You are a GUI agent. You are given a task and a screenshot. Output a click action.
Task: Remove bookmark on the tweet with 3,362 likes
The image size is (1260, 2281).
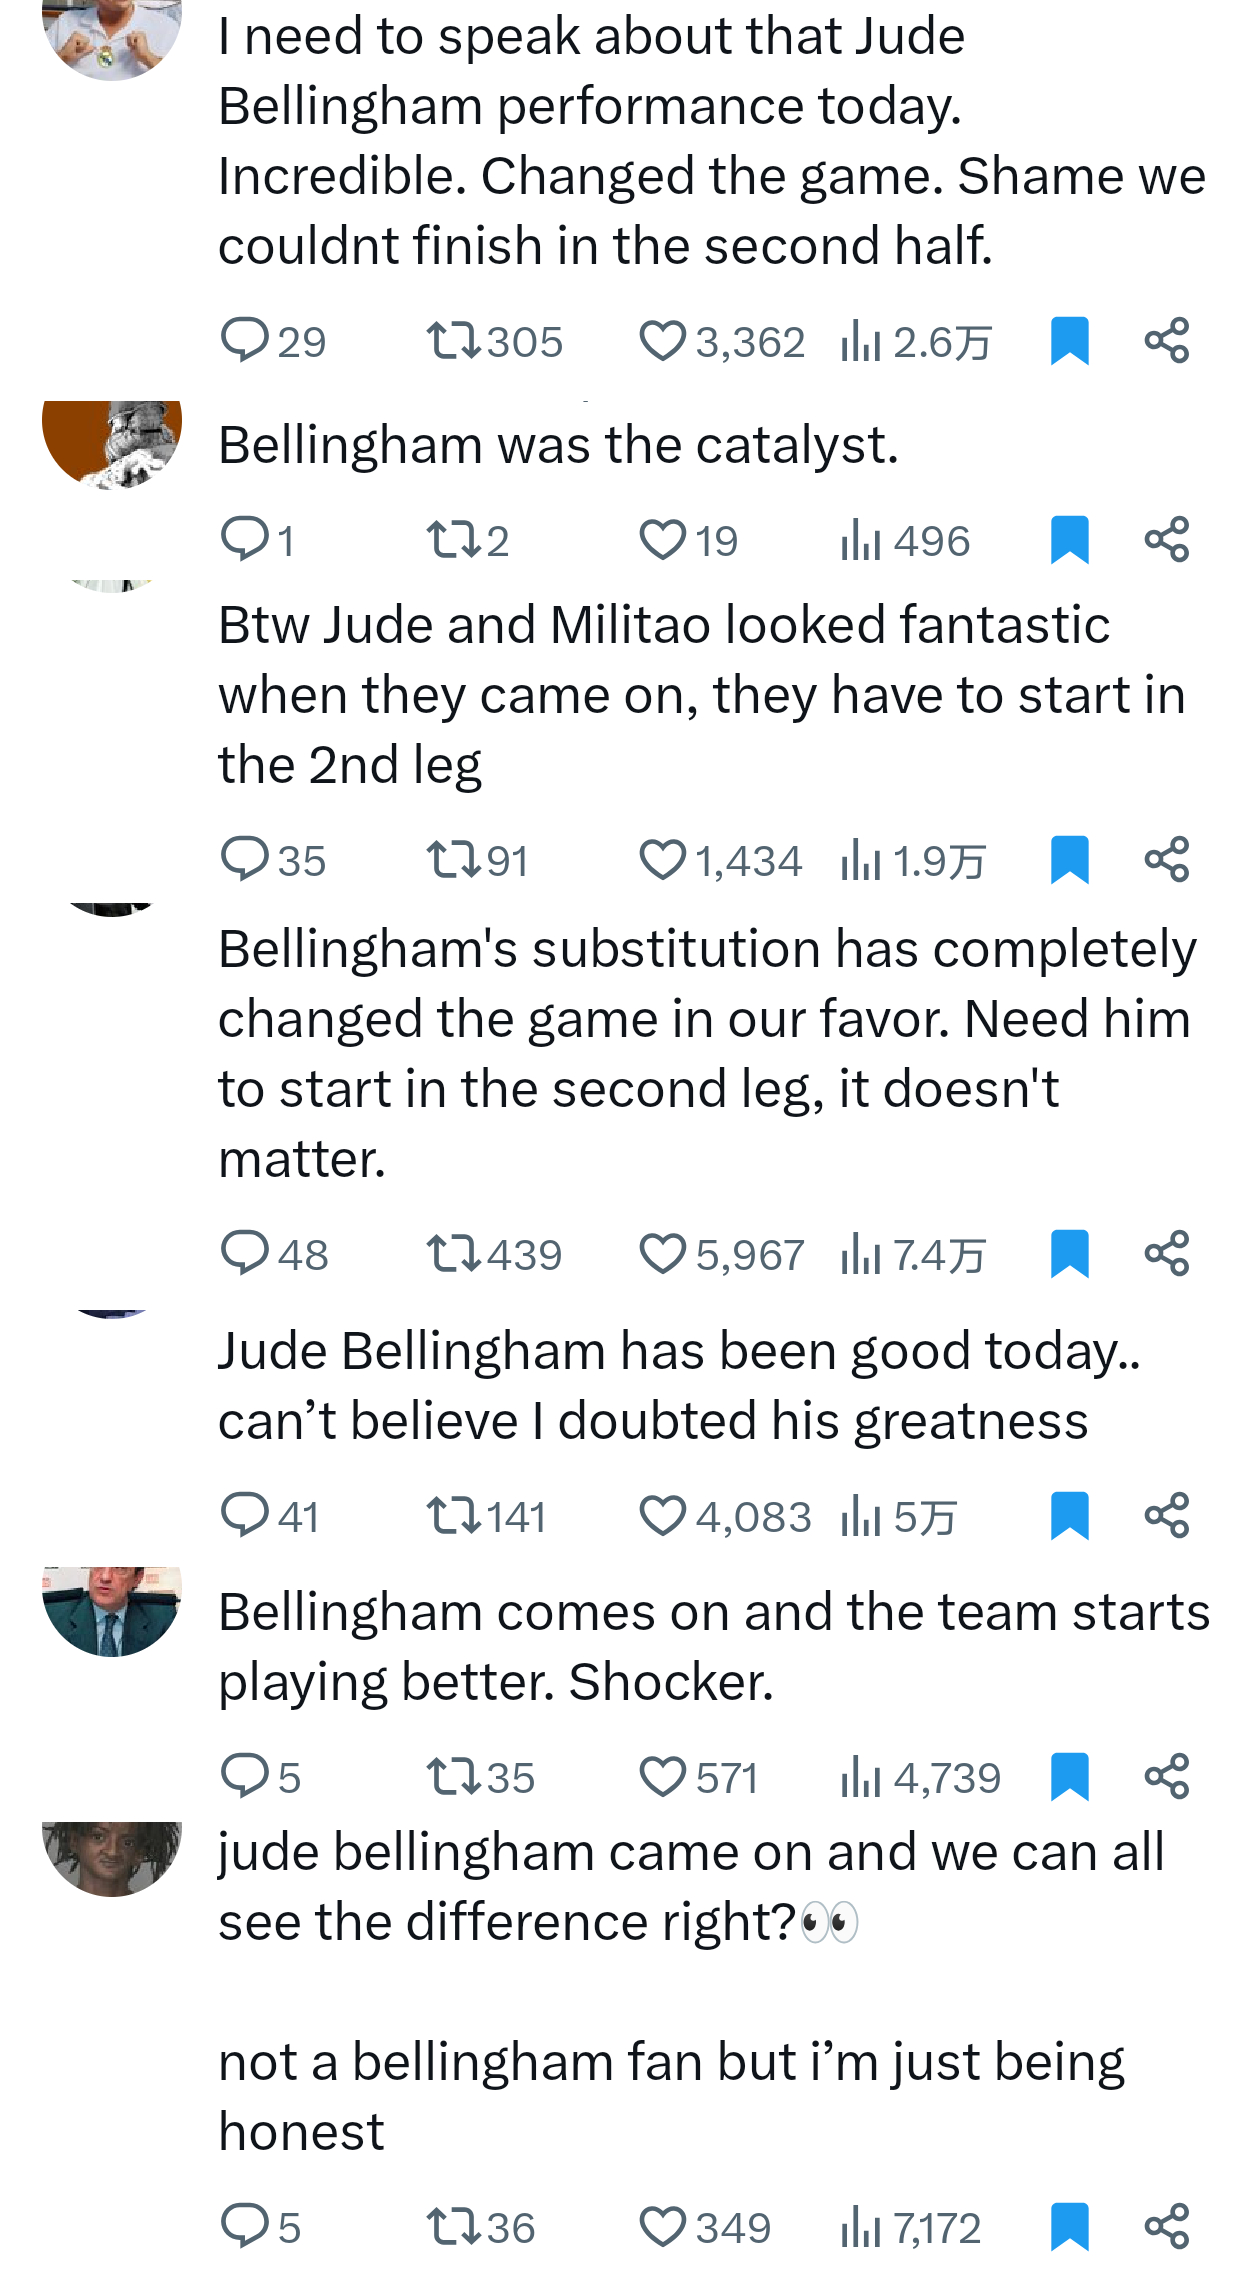(1069, 341)
